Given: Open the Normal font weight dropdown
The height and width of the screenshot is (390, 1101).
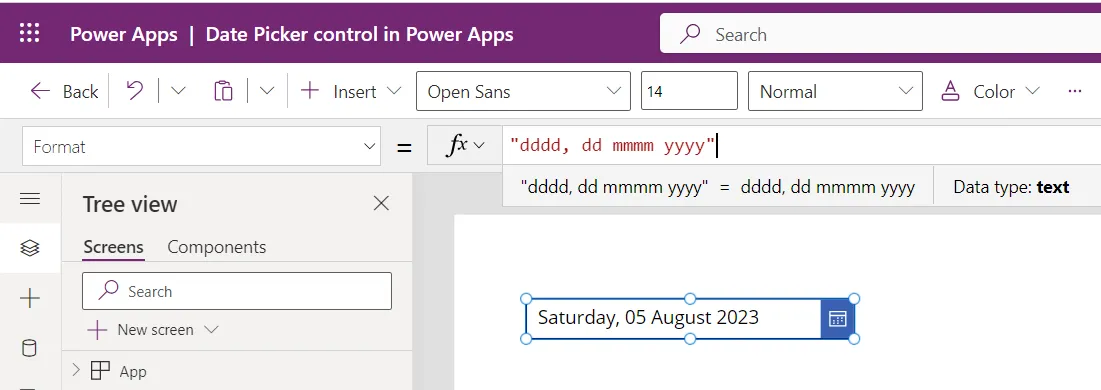Looking at the screenshot, I should coord(835,91).
